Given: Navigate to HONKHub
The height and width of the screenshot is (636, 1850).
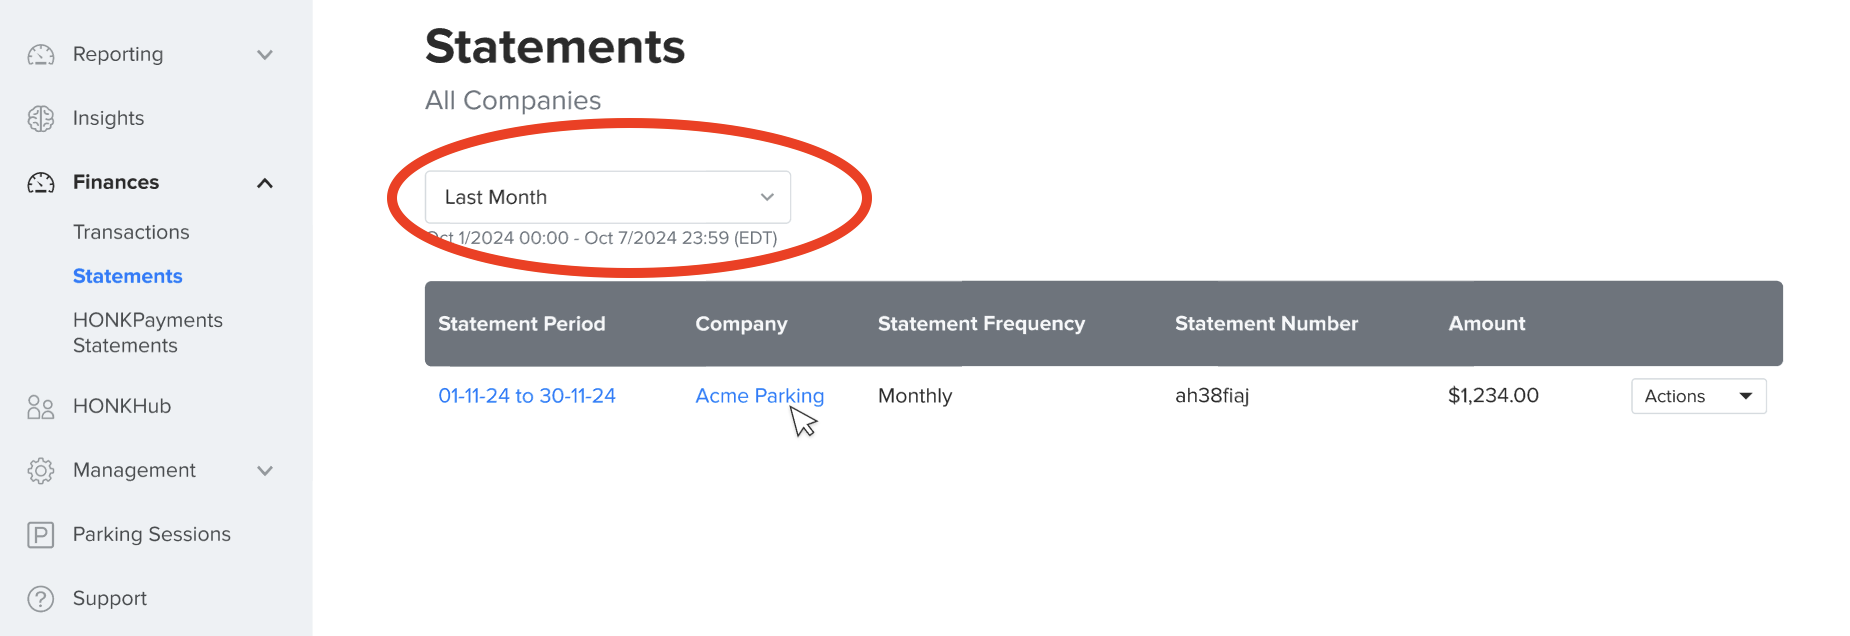Looking at the screenshot, I should [x=122, y=406].
